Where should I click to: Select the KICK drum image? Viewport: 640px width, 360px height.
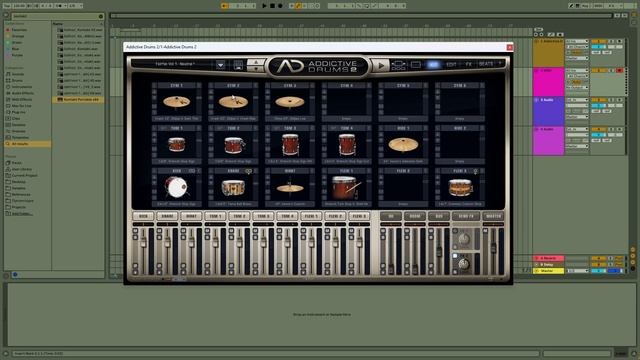coord(176,187)
